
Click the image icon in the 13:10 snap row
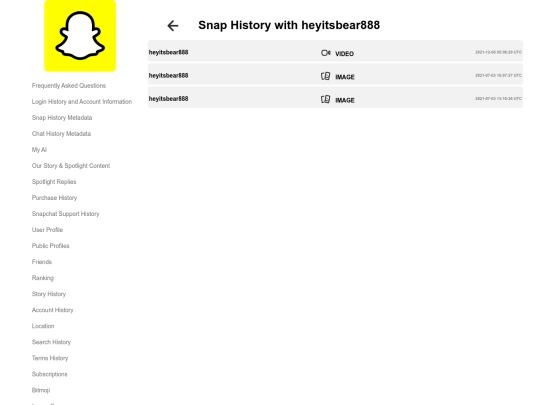coord(325,100)
